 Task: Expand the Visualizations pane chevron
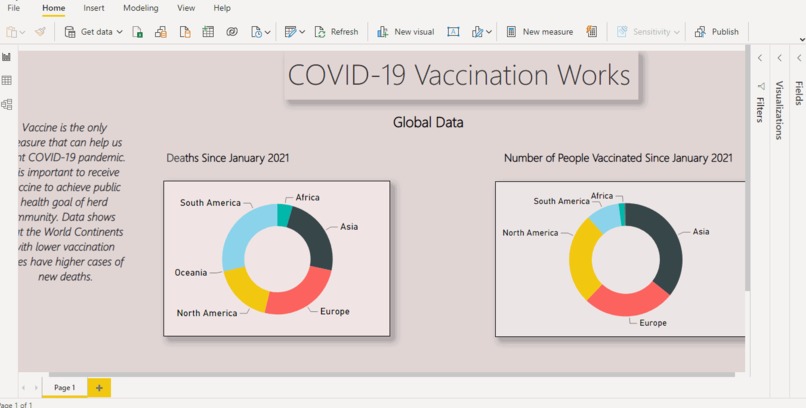coord(780,58)
